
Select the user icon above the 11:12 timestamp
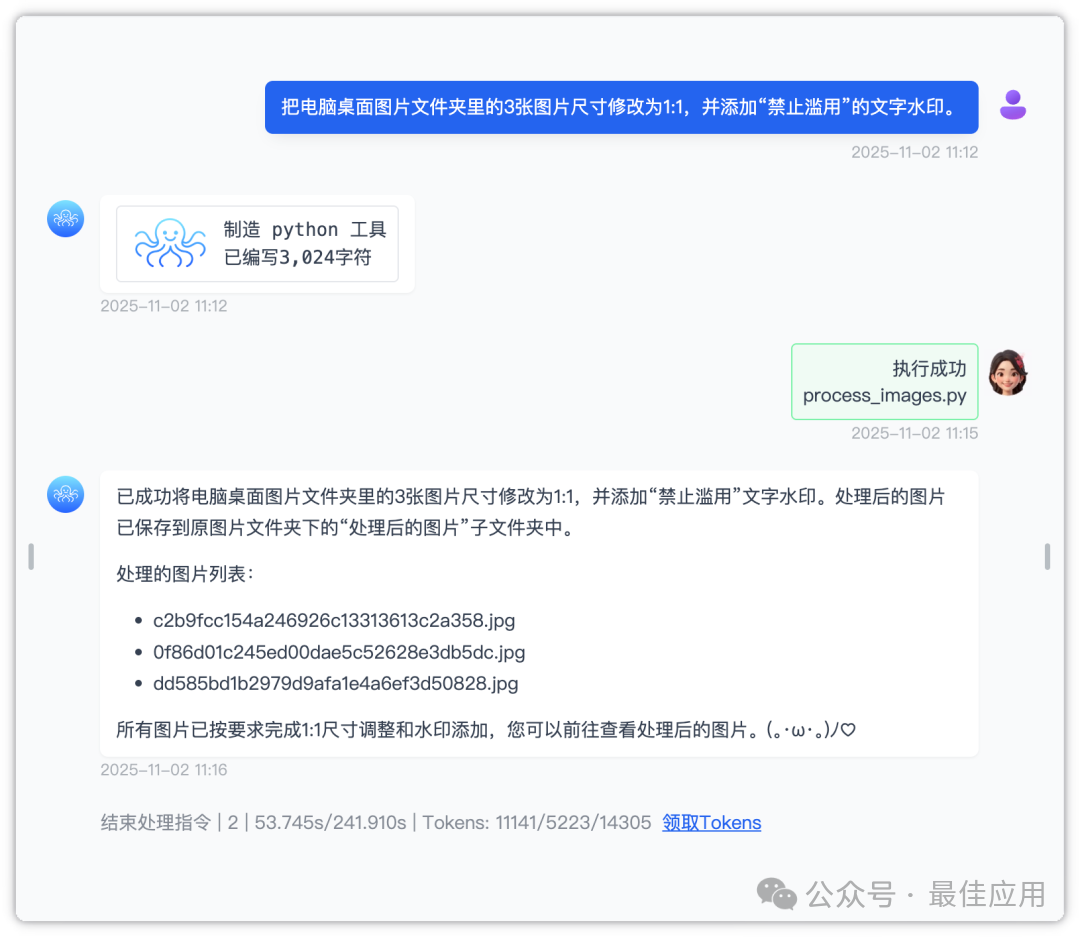pos(1013,103)
